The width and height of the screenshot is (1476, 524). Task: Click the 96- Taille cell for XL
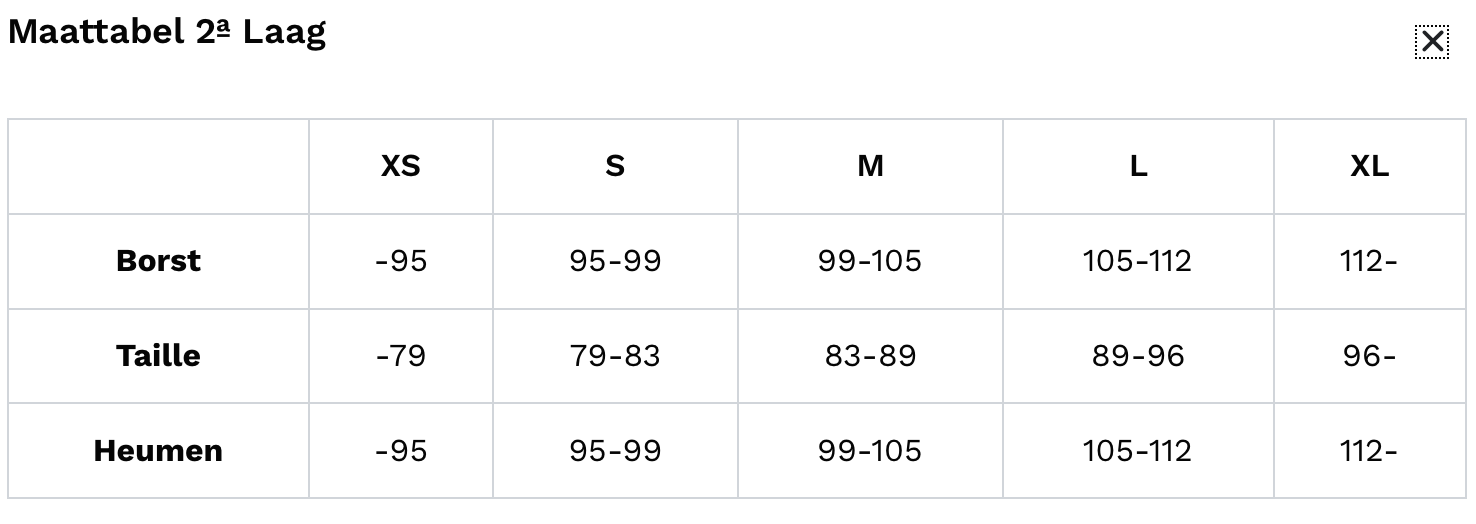1369,356
